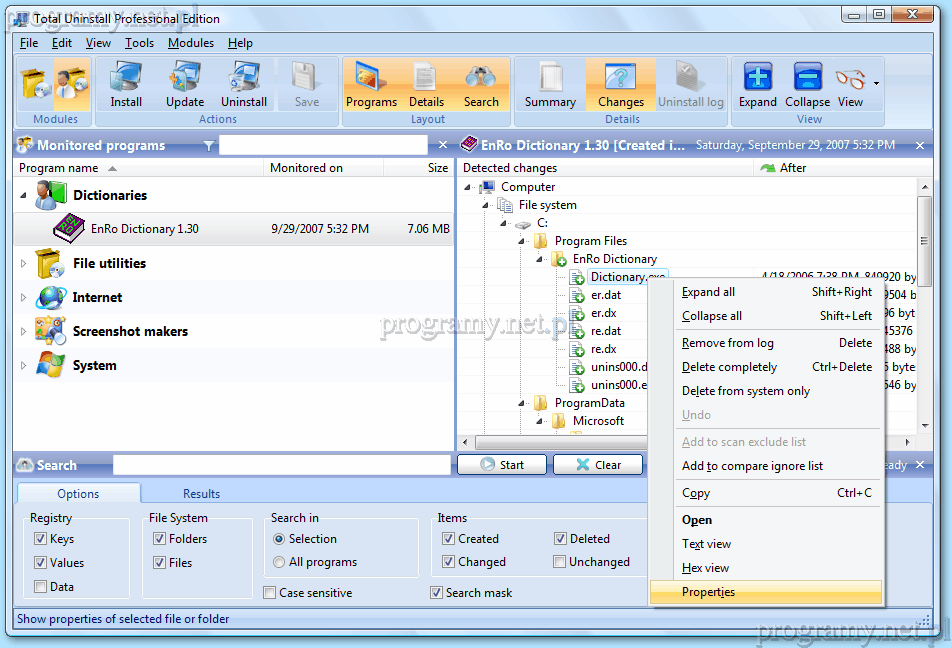Toggle the Search layout icon
The height and width of the screenshot is (648, 952).
point(481,84)
